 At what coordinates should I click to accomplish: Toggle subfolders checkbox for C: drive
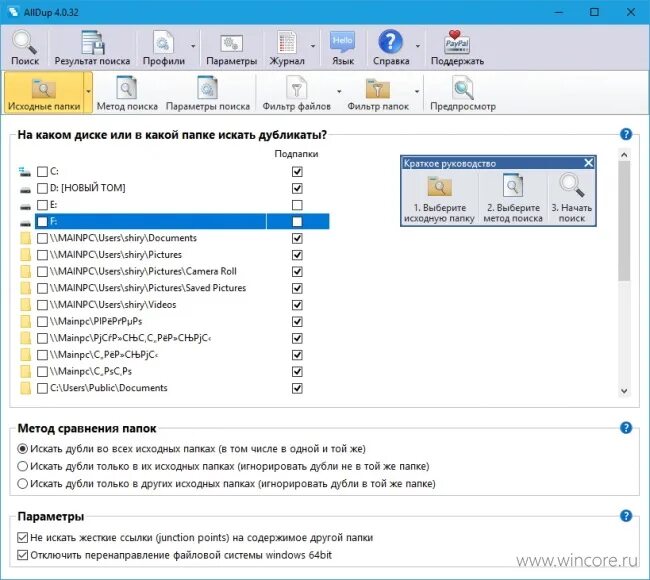(297, 171)
